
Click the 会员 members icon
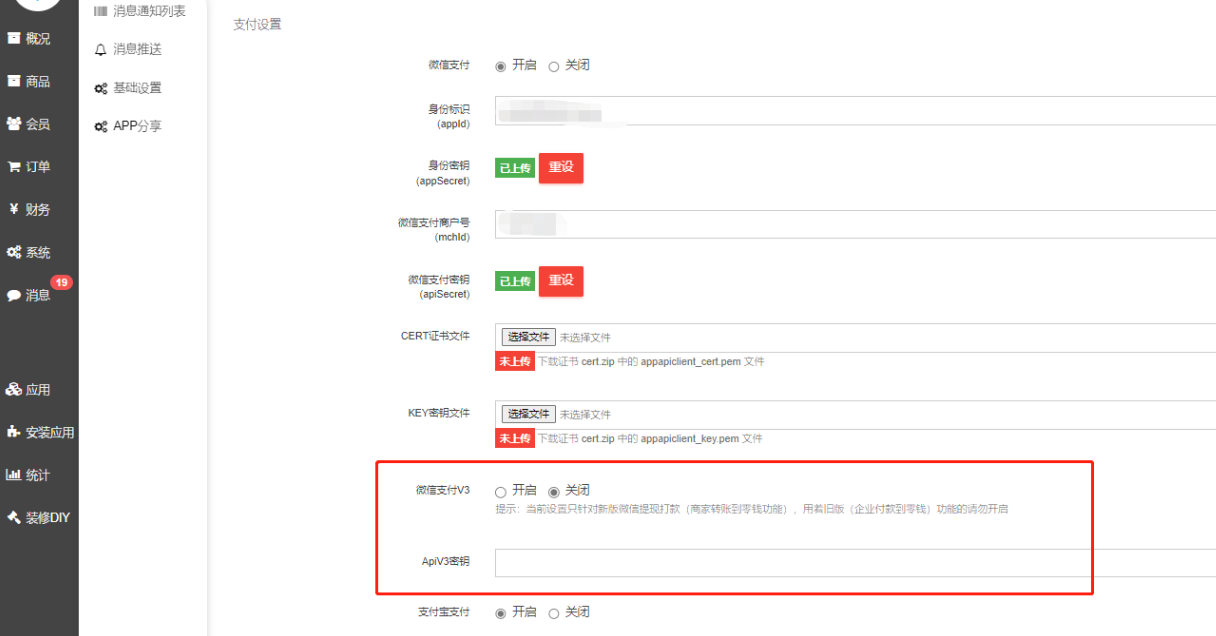coord(14,124)
